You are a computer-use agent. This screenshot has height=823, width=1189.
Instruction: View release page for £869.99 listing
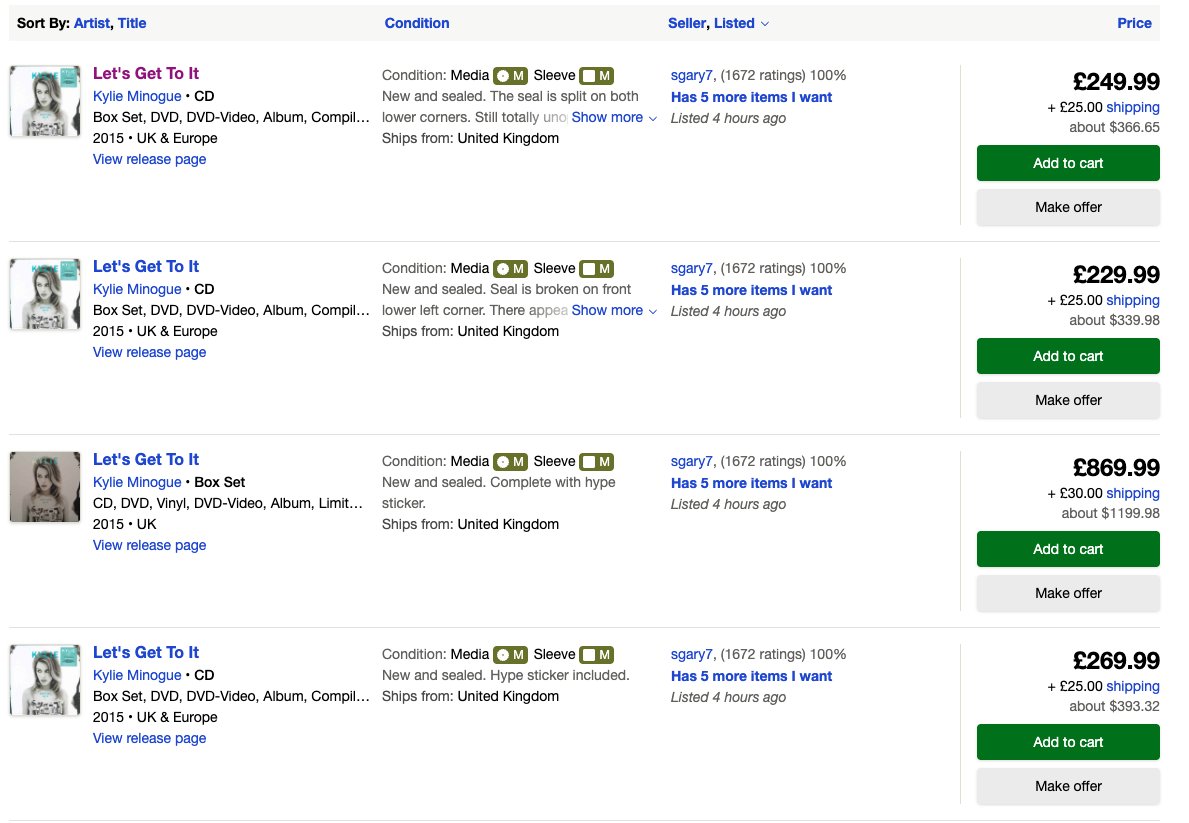coord(149,545)
